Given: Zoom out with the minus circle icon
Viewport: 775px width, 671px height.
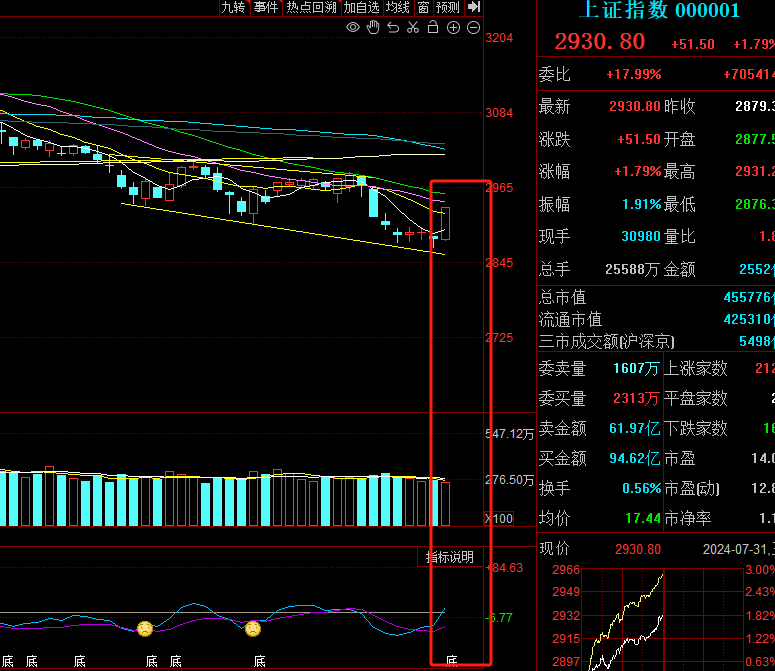Looking at the screenshot, I should tap(473, 28).
